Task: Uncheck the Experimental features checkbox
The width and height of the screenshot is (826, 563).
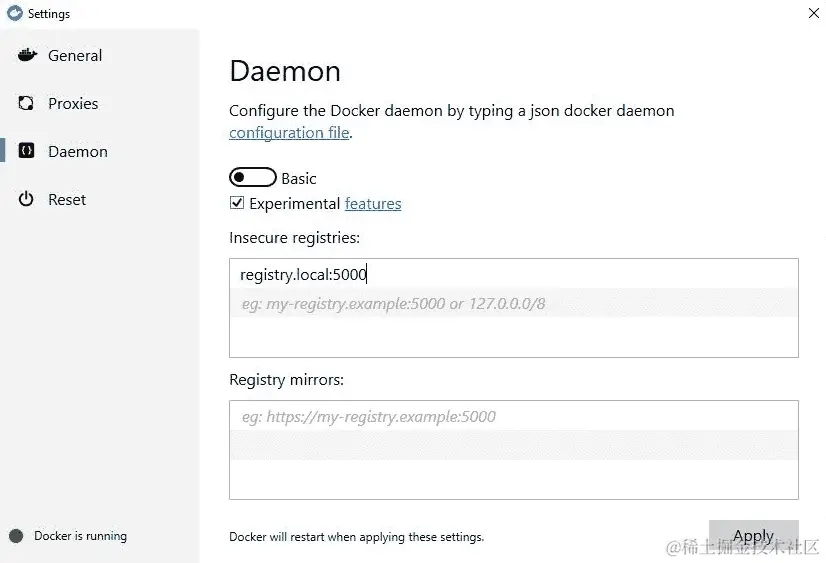Action: 237,203
